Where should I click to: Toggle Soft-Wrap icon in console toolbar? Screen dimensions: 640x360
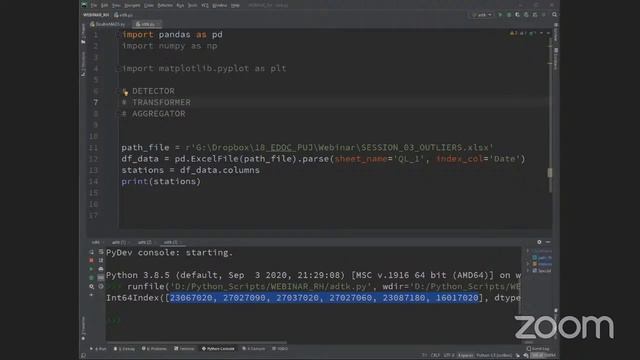tap(101, 252)
